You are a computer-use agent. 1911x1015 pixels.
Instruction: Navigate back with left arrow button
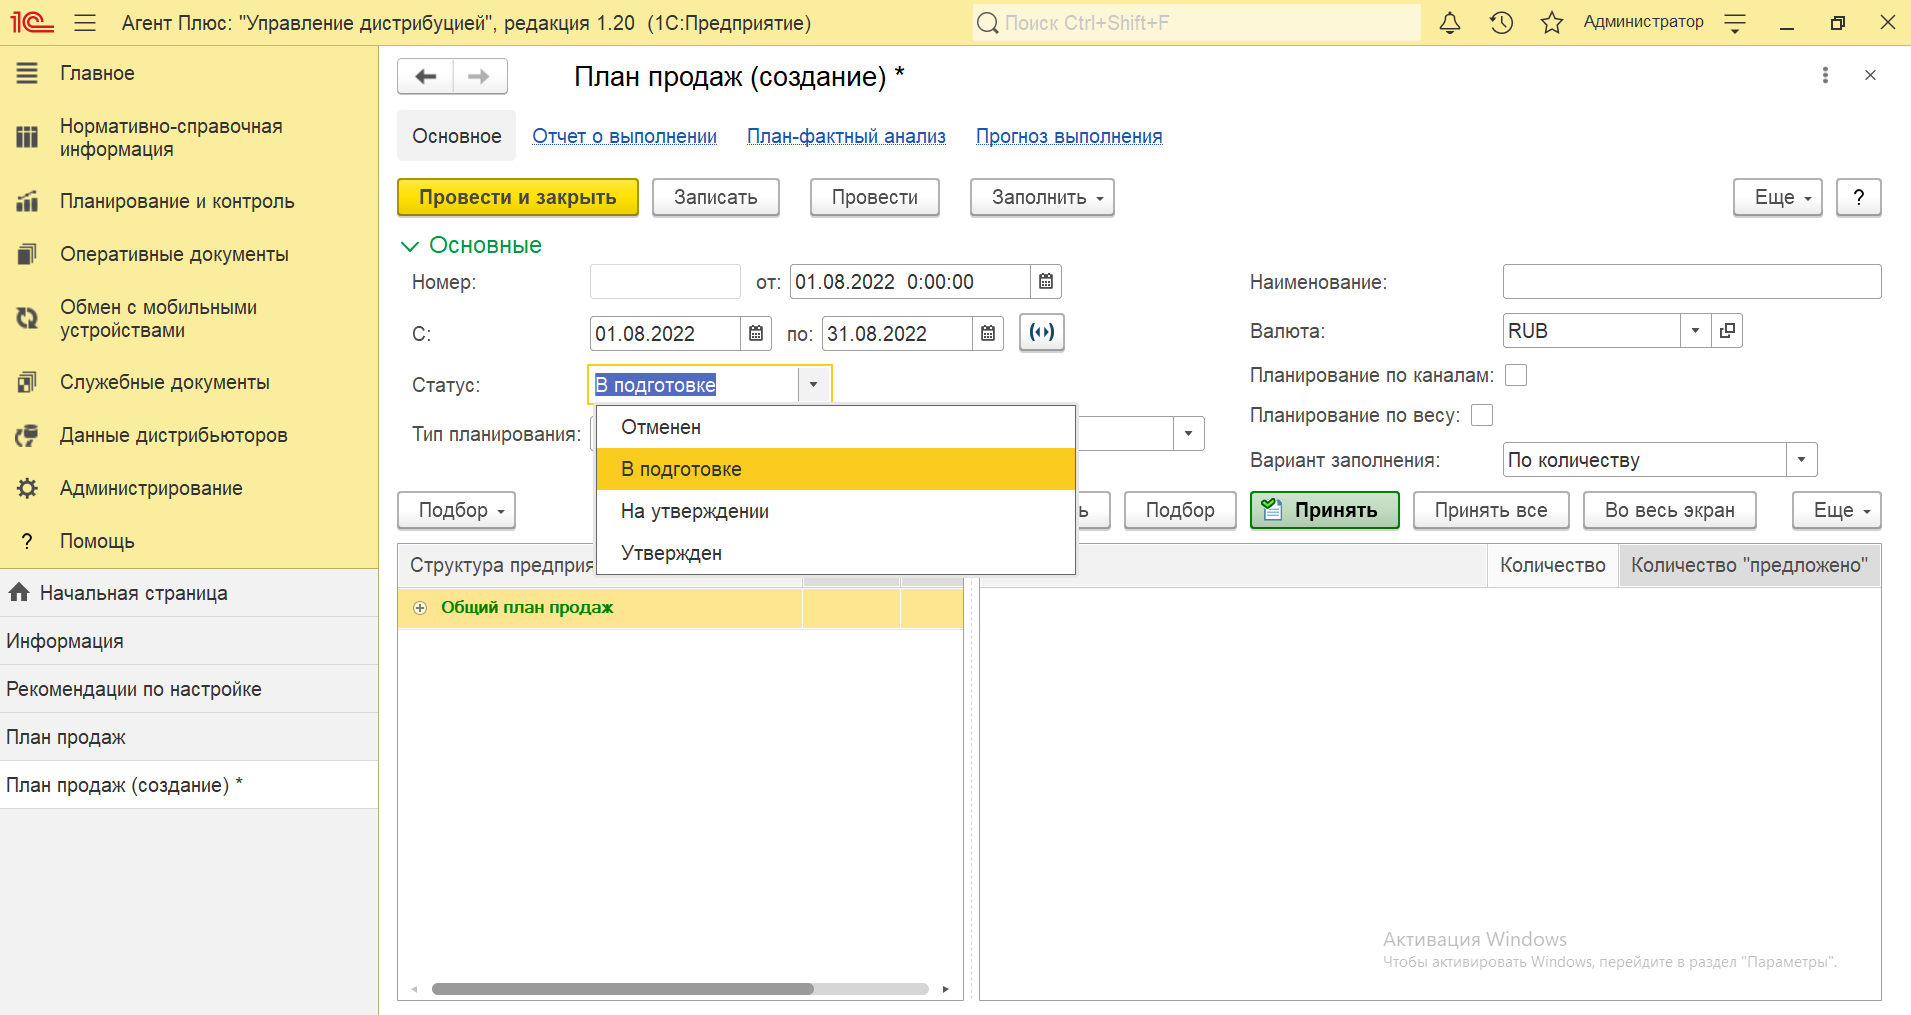(426, 77)
